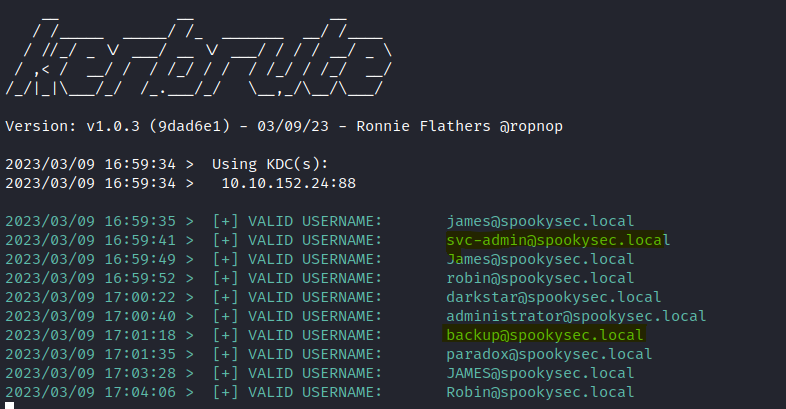Click timestamp 16:59:35

click(x=140, y=221)
